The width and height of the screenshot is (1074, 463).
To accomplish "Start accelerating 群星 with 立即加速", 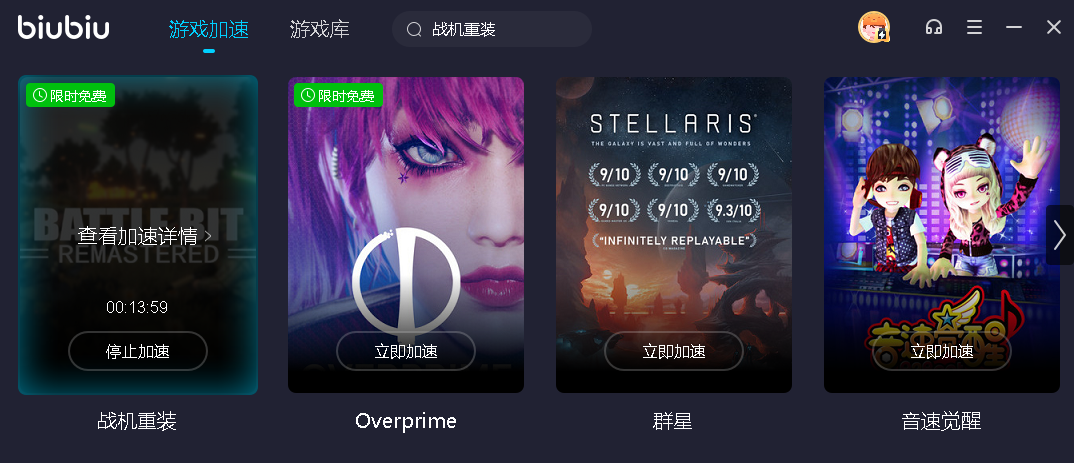I will pos(674,351).
